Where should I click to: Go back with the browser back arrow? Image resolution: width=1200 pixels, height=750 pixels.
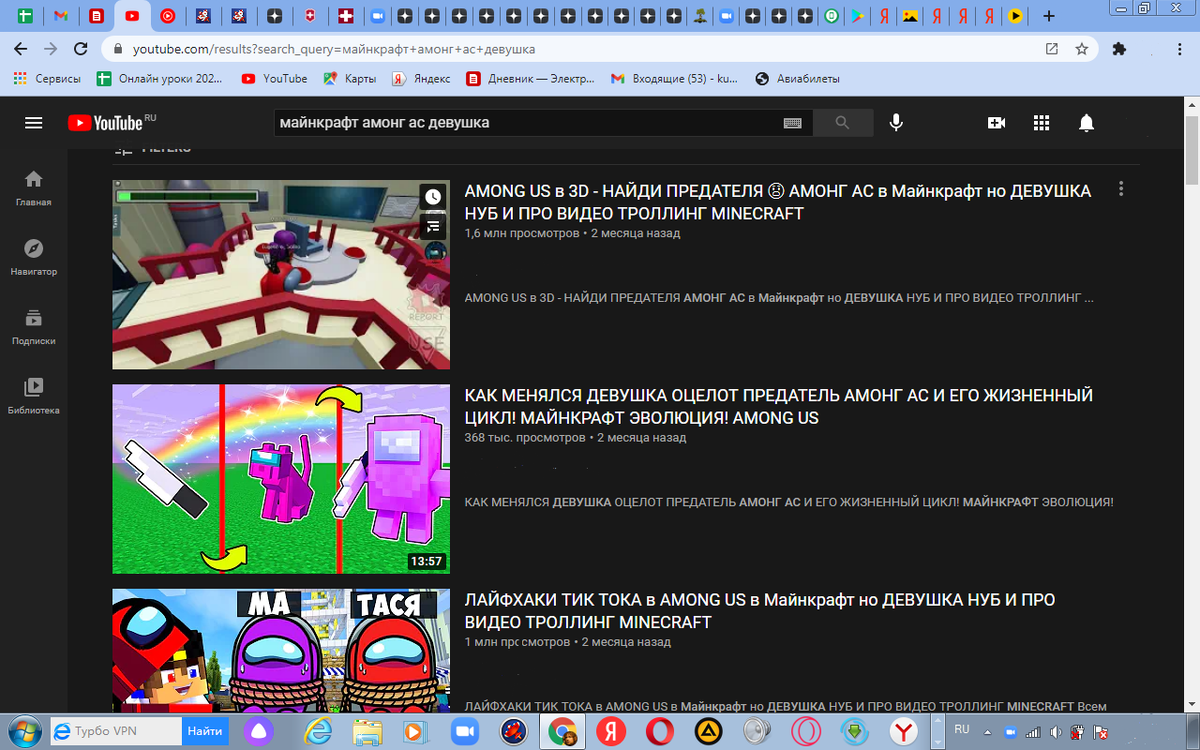click(21, 49)
